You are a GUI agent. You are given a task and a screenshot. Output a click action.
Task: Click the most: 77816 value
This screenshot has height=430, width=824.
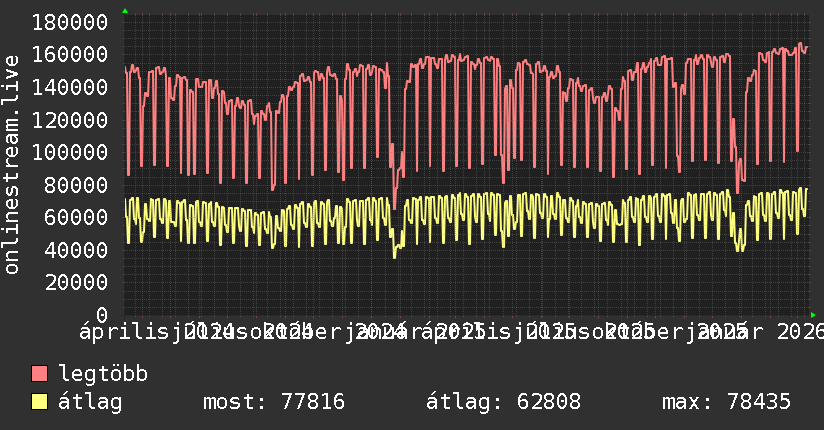pos(274,402)
